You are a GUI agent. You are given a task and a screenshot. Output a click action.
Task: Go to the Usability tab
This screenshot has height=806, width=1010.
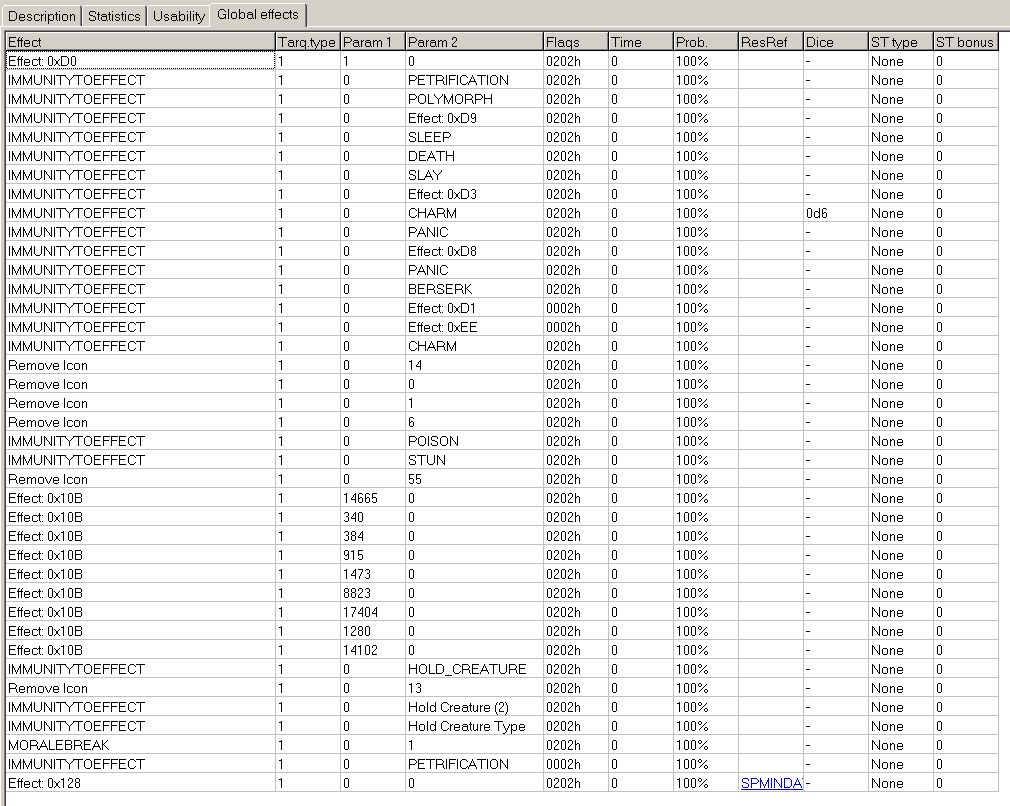click(178, 16)
